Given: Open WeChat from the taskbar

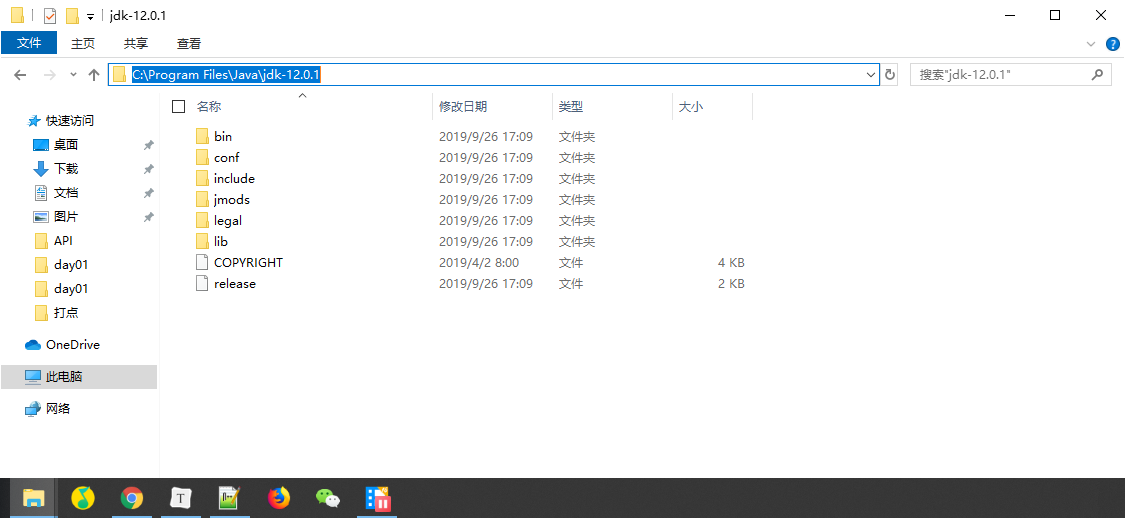Looking at the screenshot, I should (x=328, y=498).
